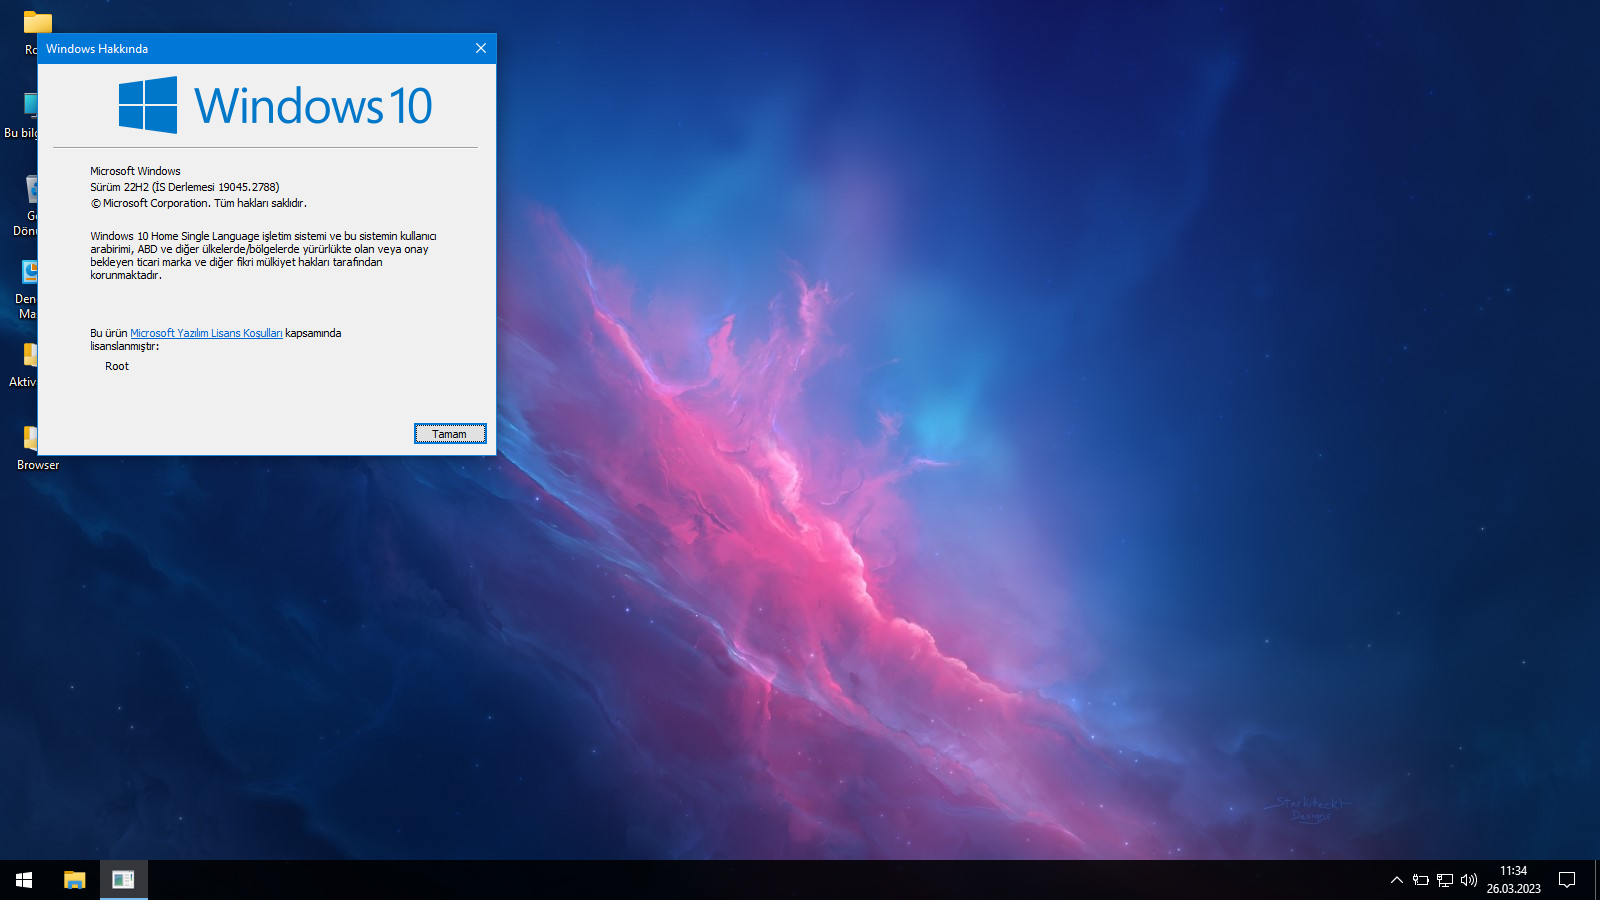1600x900 pixels.
Task: Click Show desktop strip at taskbar edge
Action: pos(1597,880)
